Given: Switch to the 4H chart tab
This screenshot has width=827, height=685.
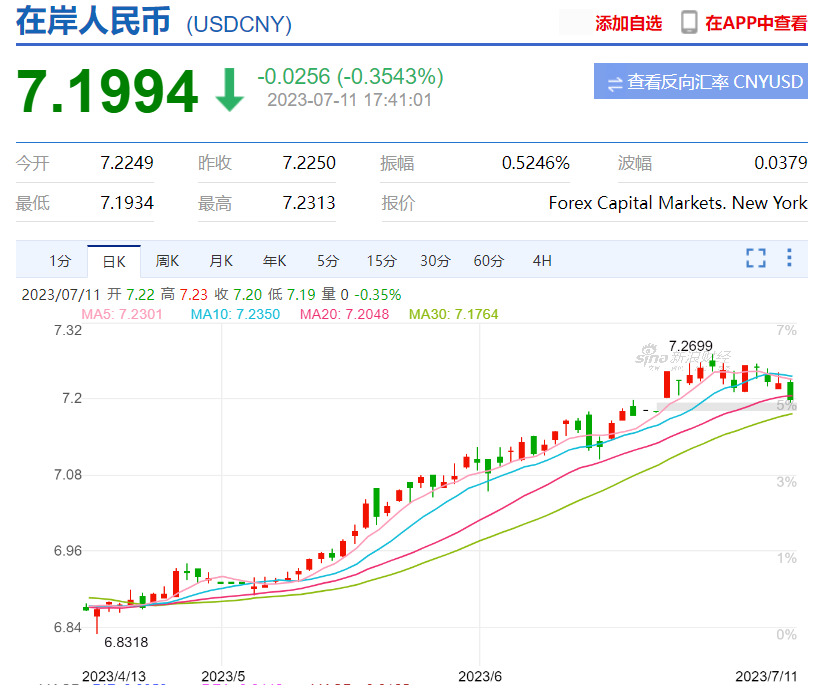Looking at the screenshot, I should coord(542,261).
